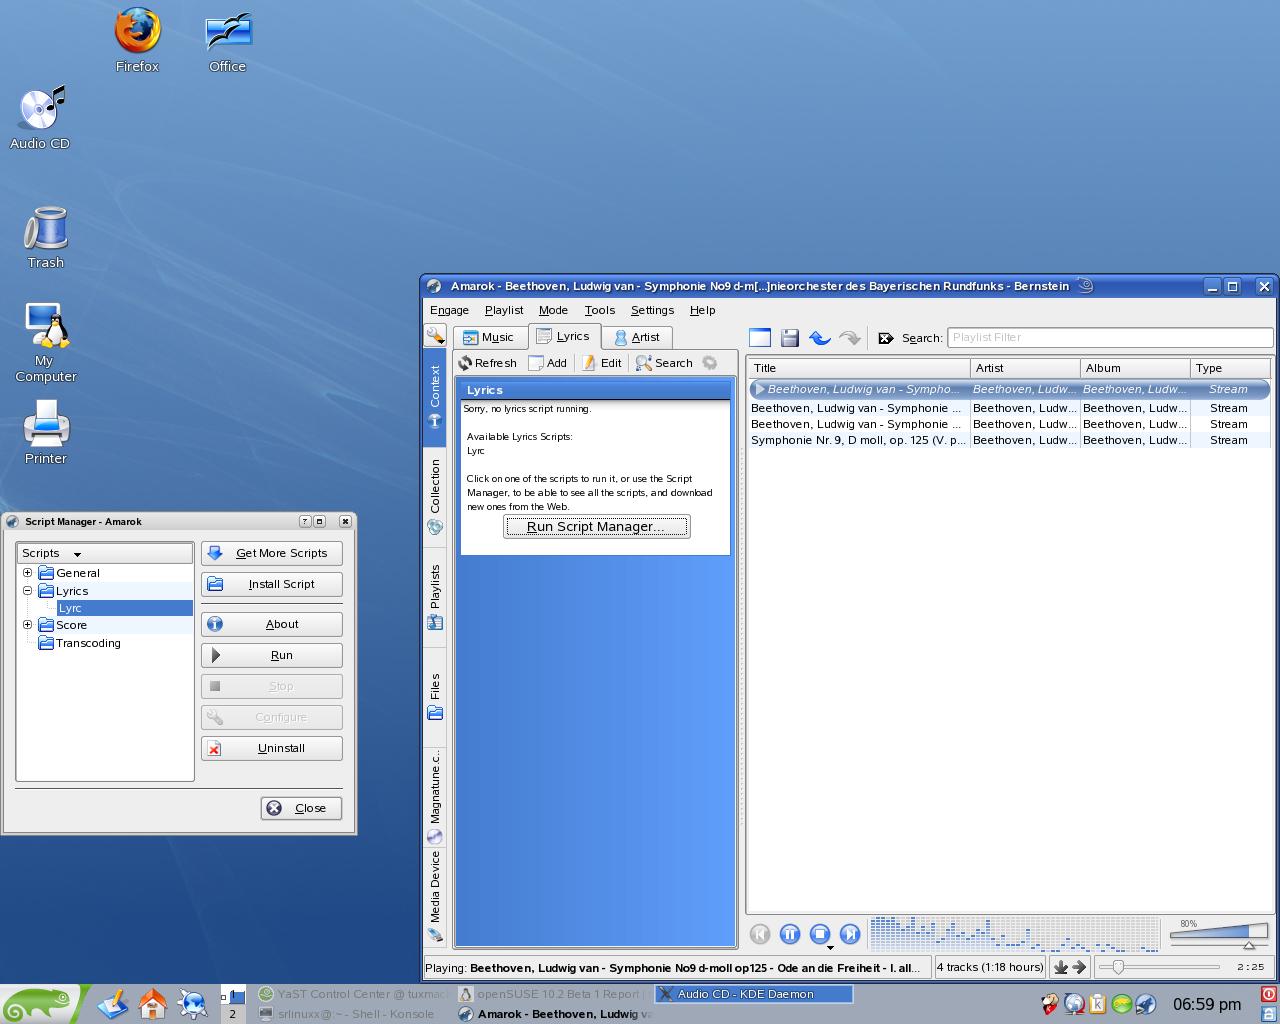The height and width of the screenshot is (1024, 1280).
Task: Toggle the right-arrow mode icon in status bar
Action: click(1079, 967)
